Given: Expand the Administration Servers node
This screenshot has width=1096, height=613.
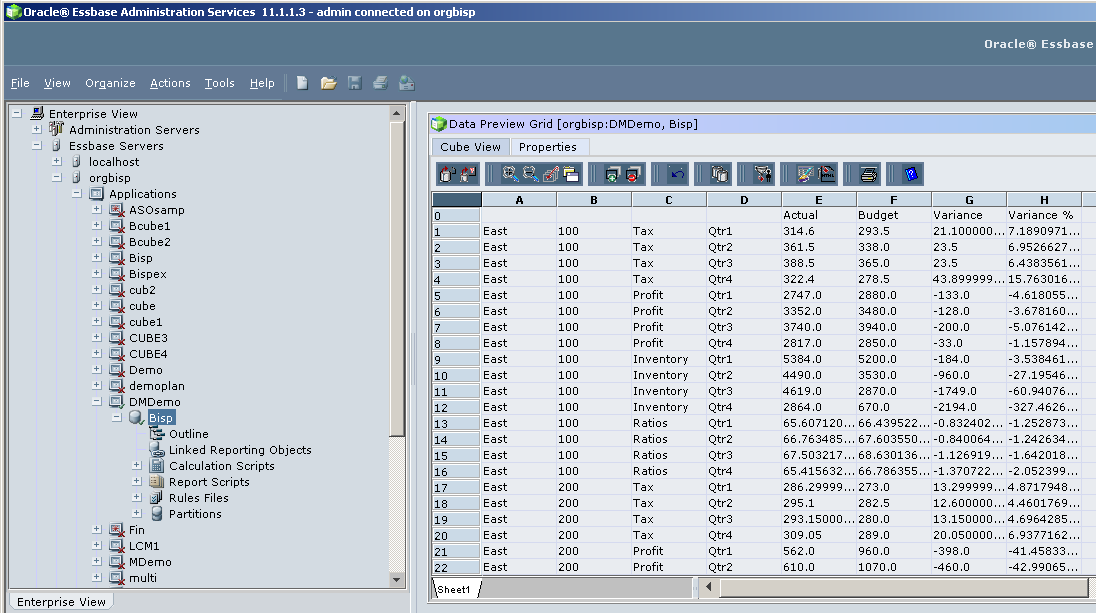Looking at the screenshot, I should click(x=37, y=129).
